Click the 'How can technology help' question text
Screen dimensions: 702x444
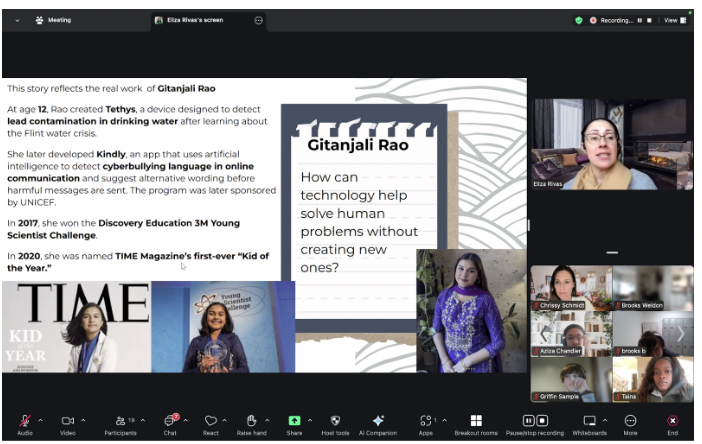359,222
